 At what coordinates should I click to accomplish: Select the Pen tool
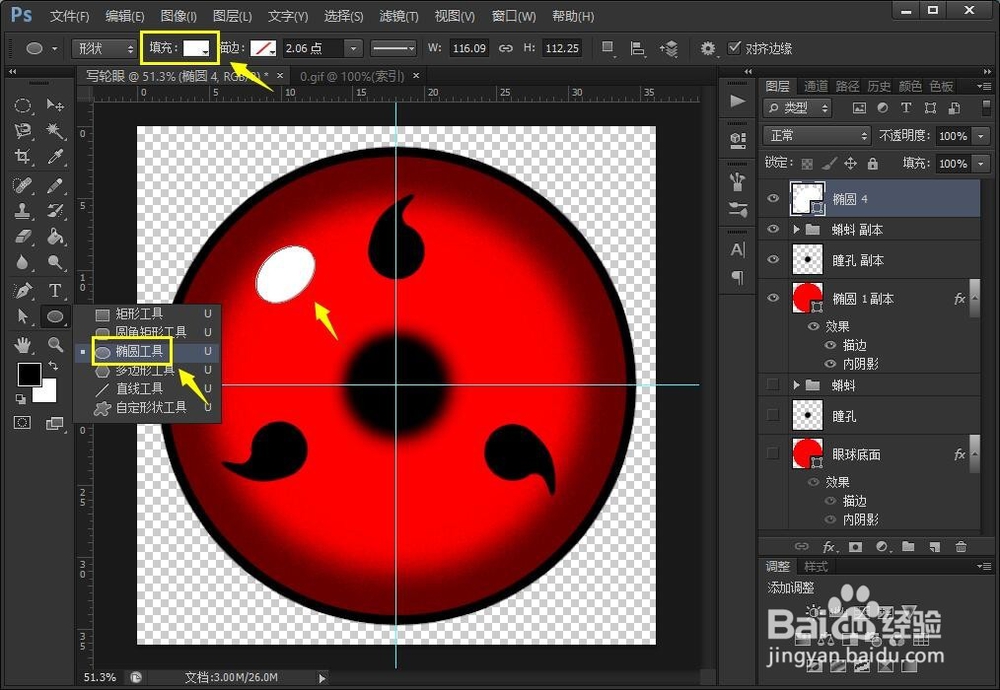pos(23,291)
